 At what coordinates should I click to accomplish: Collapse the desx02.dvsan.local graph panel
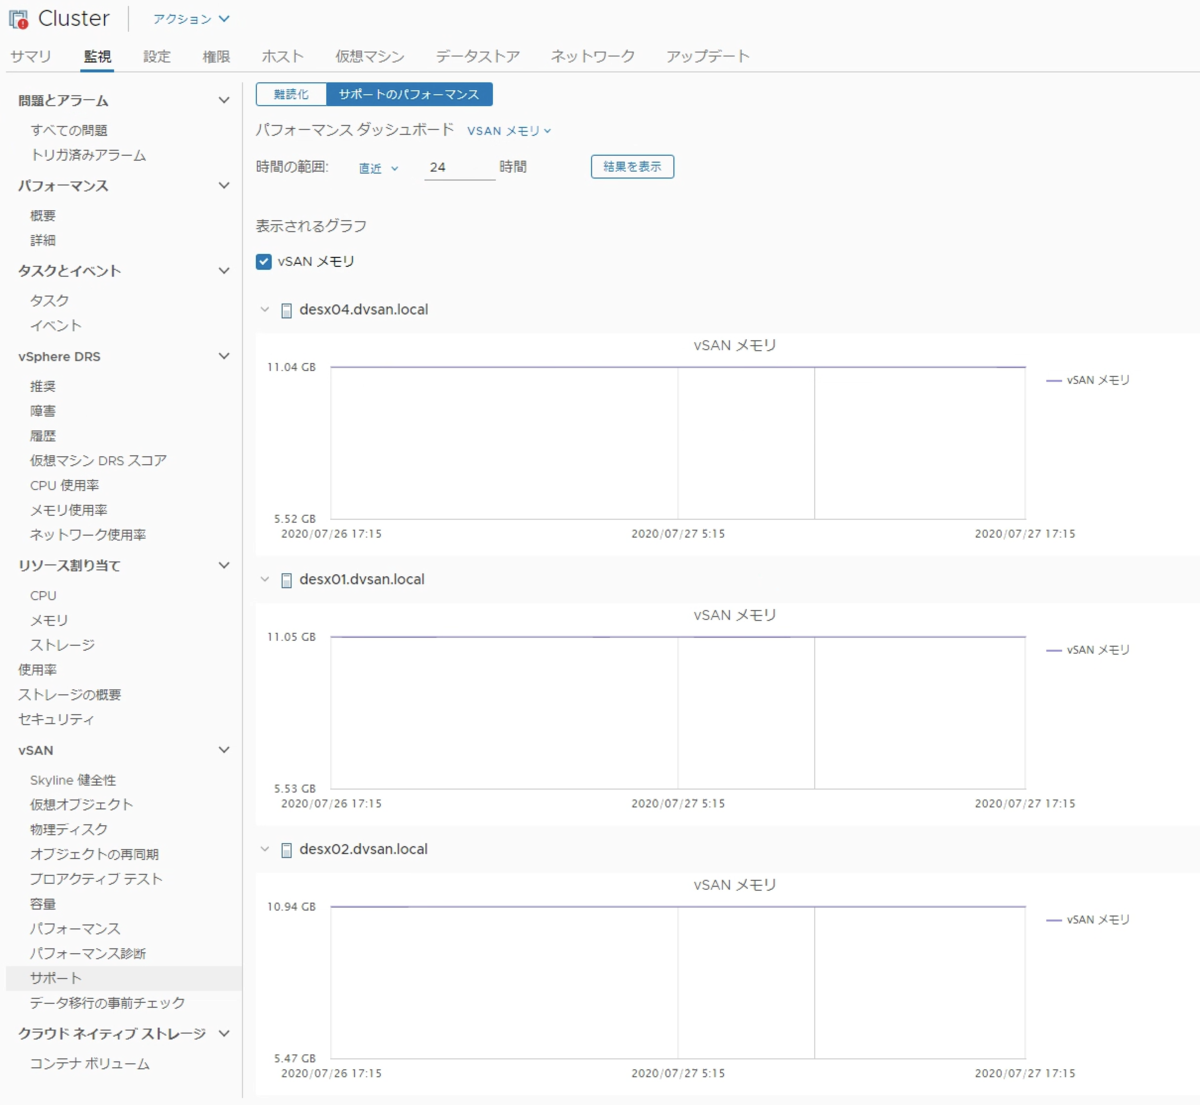[265, 850]
